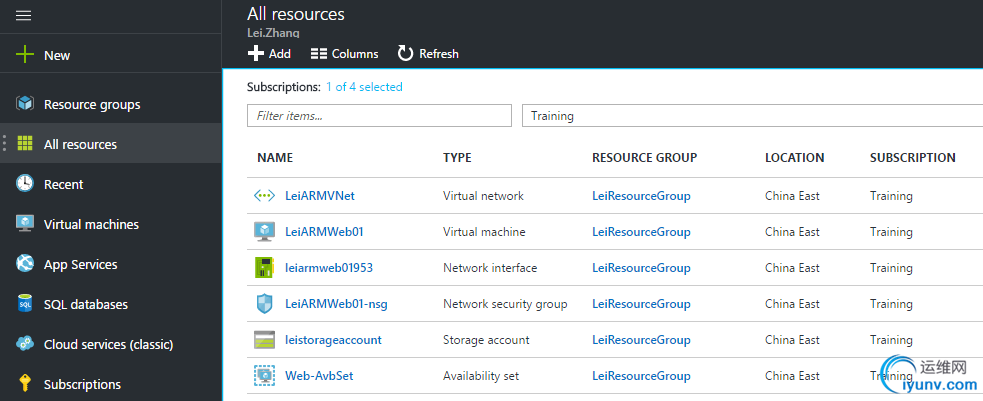Click the All resources grid icon
This screenshot has width=983, height=401.
tap(24, 144)
